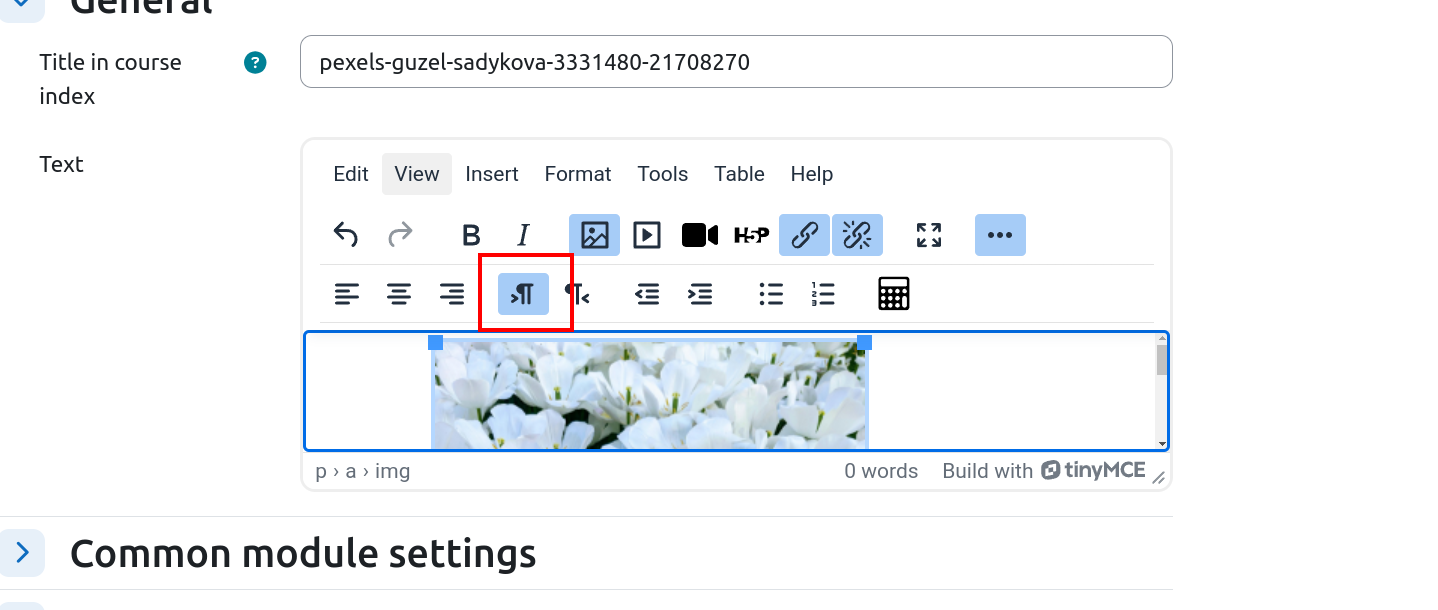Click the Redo arrow icon
This screenshot has height=610, width=1438.
(x=400, y=235)
